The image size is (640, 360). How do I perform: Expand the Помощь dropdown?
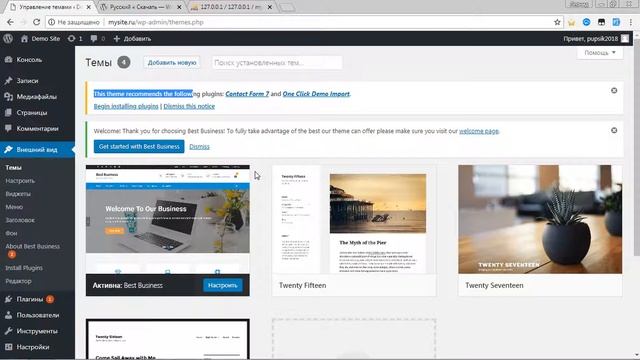coord(600,53)
